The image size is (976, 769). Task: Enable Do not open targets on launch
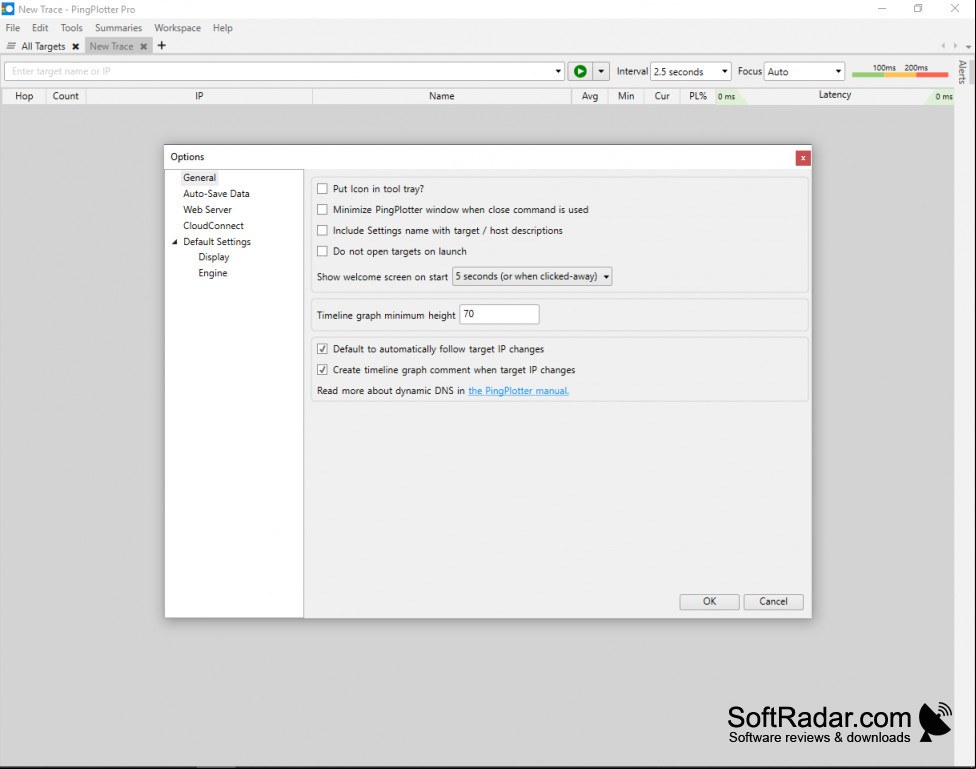(x=322, y=252)
